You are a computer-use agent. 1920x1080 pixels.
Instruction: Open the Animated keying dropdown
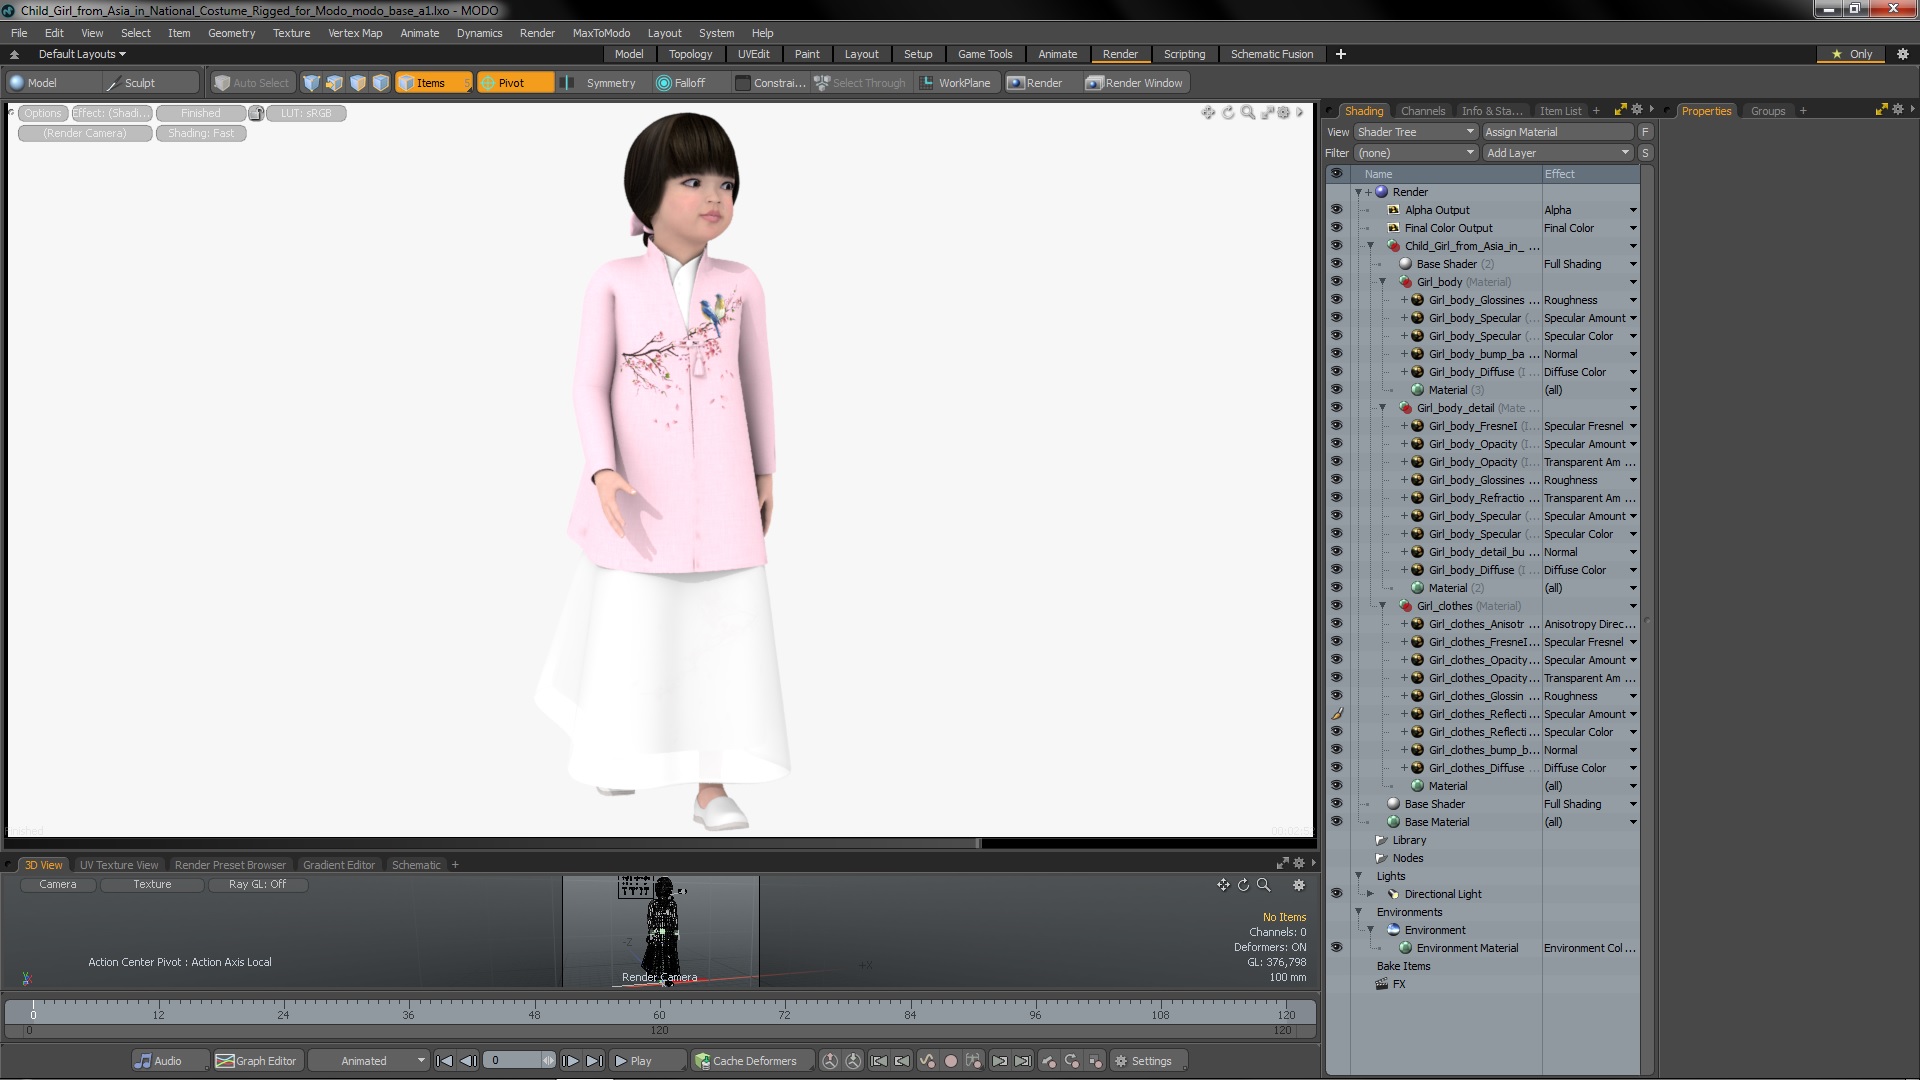tap(368, 1061)
